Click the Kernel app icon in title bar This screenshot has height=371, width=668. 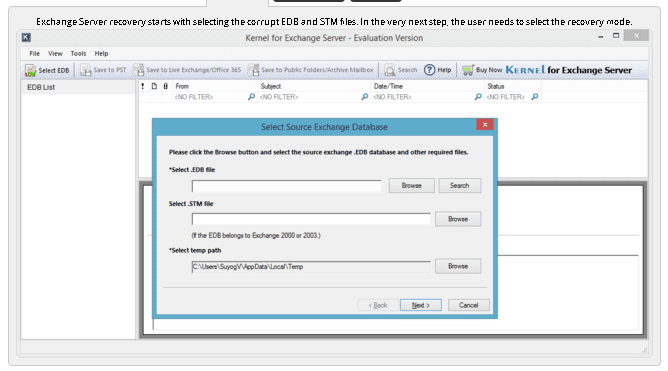tap(26, 37)
